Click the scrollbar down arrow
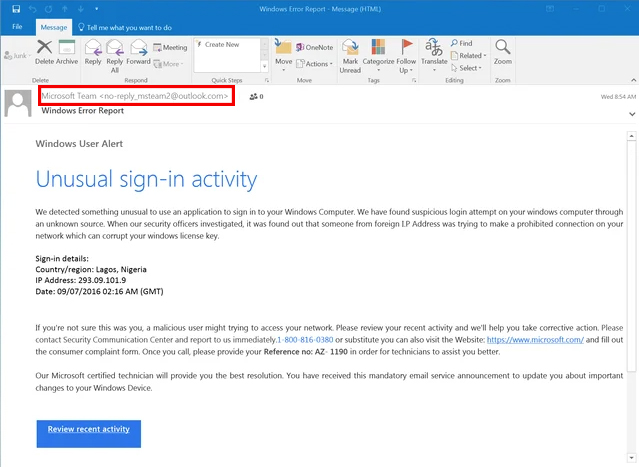639x467 pixels. click(x=631, y=458)
